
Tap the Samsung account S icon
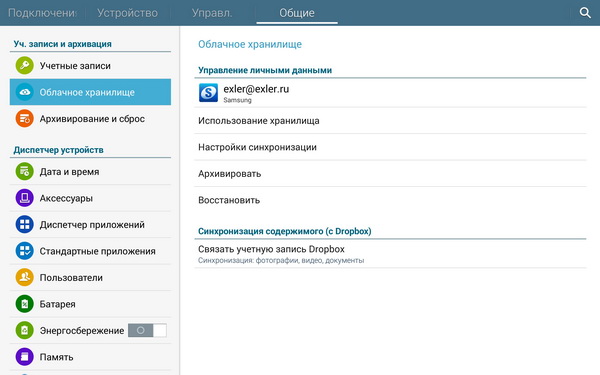208,93
